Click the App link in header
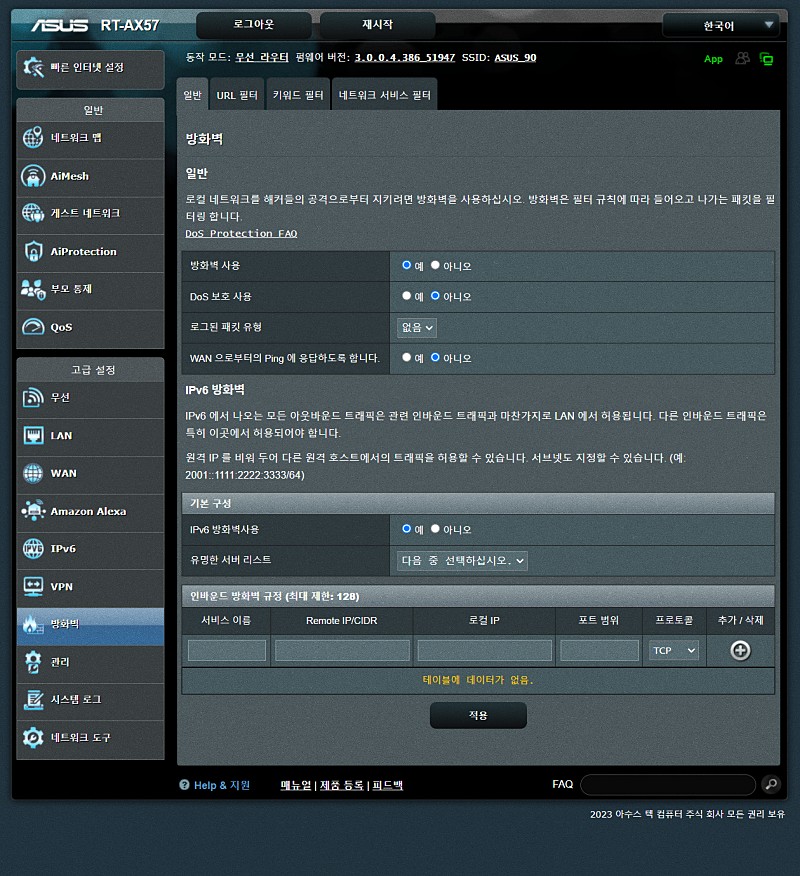Screen dimensions: 800x876 (x=713, y=59)
